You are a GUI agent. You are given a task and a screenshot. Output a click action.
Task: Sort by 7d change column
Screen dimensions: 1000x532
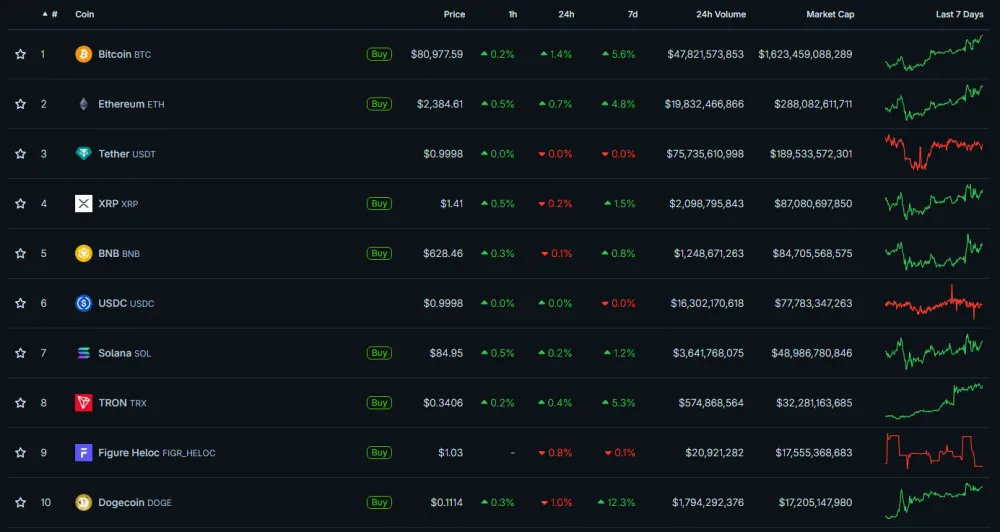[x=633, y=14]
